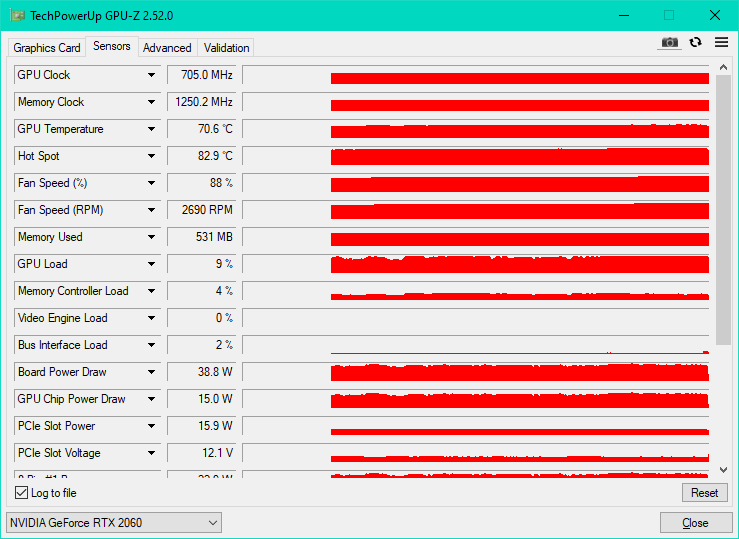739x539 pixels.
Task: Open the PCIe Slot Power dropdown
Action: coord(151,426)
